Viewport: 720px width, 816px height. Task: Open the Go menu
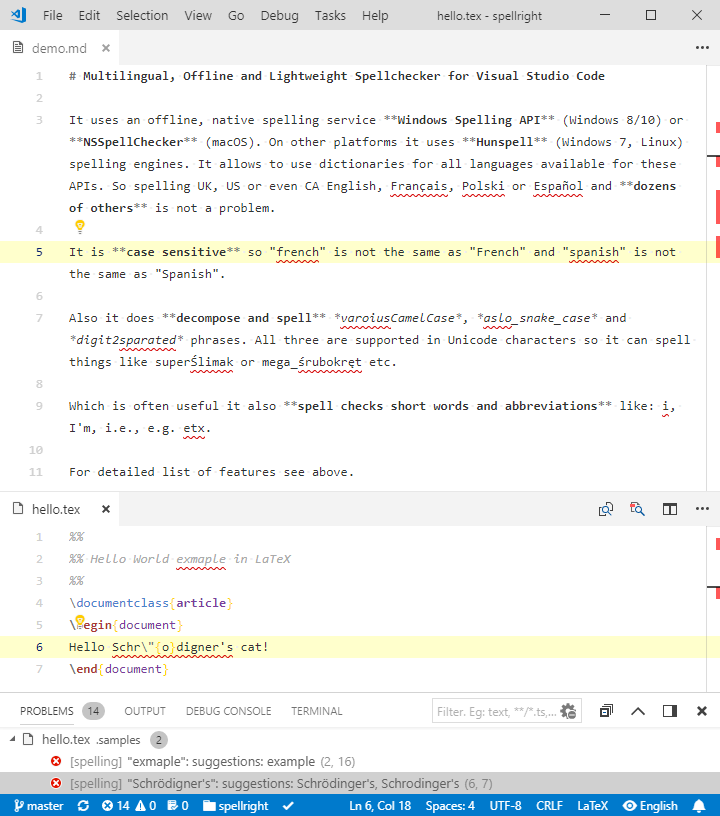[x=236, y=16]
